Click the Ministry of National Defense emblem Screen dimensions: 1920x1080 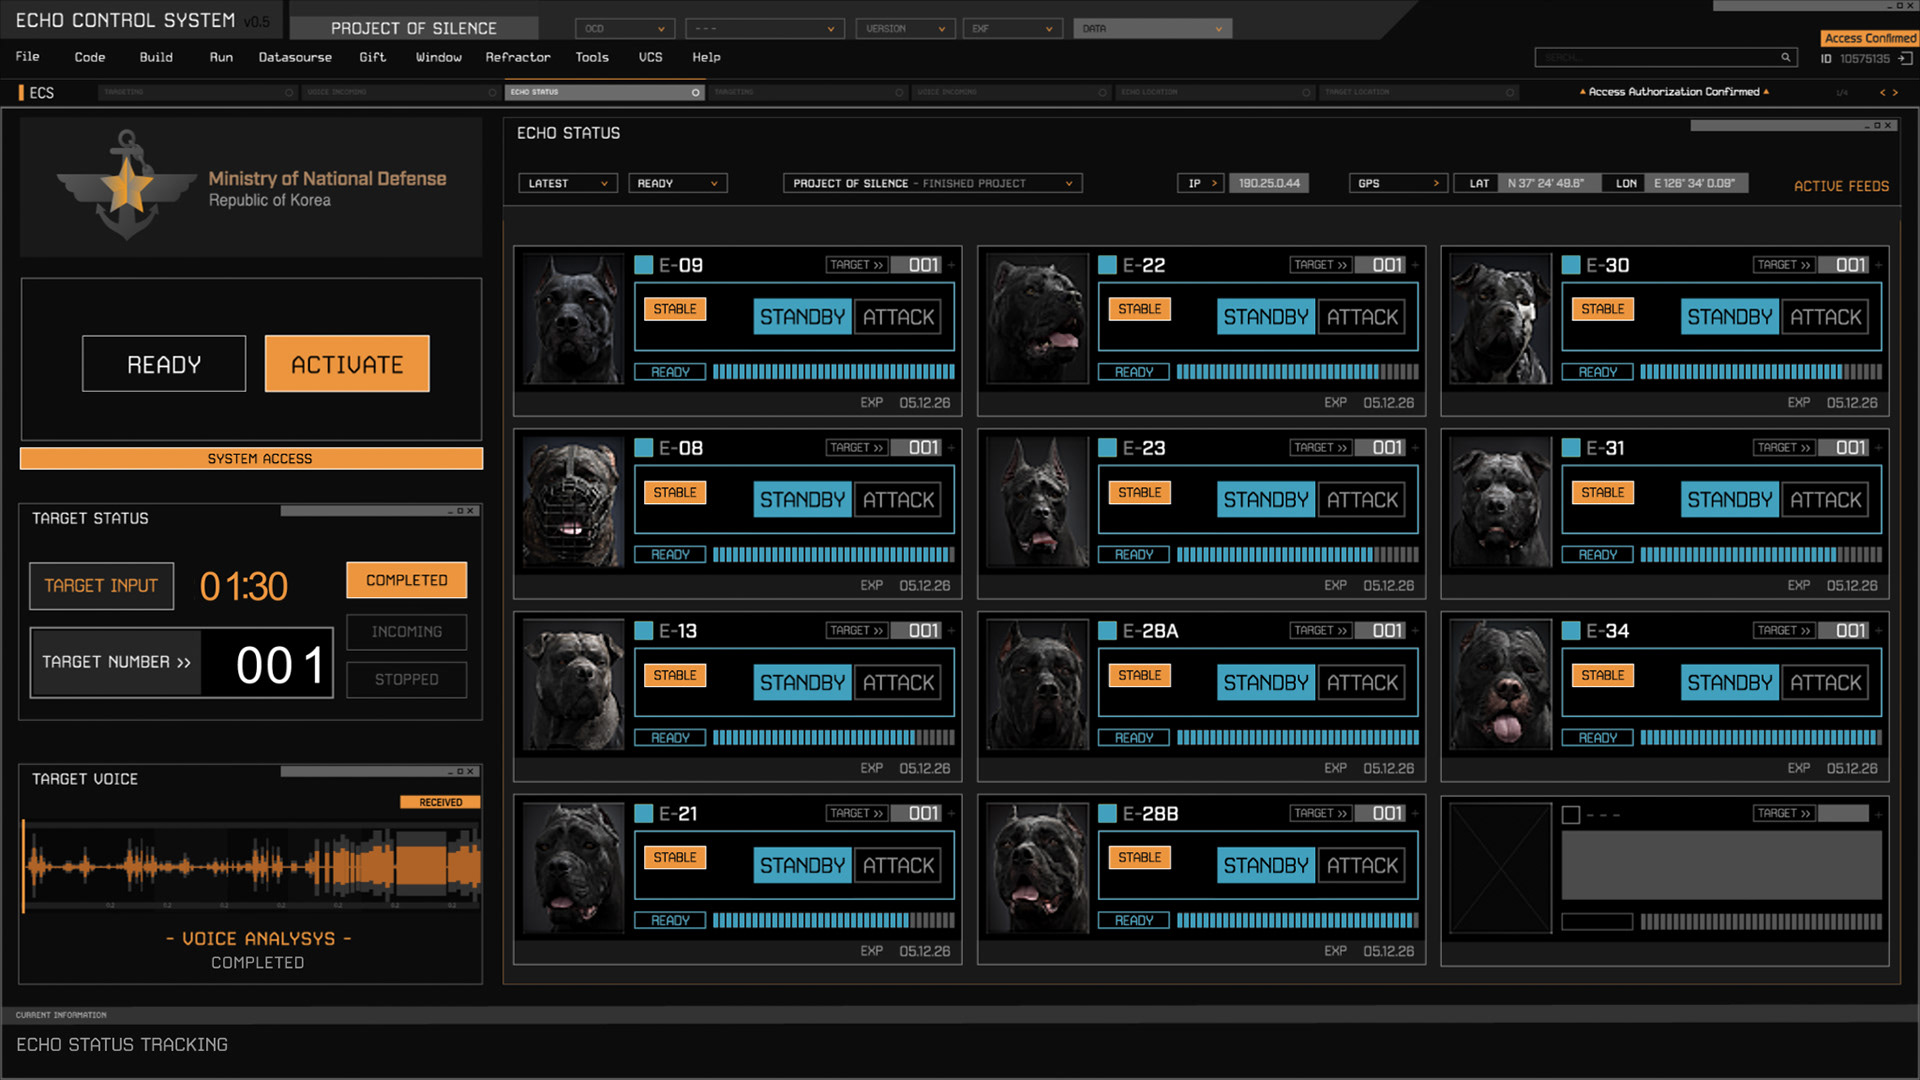click(x=126, y=186)
